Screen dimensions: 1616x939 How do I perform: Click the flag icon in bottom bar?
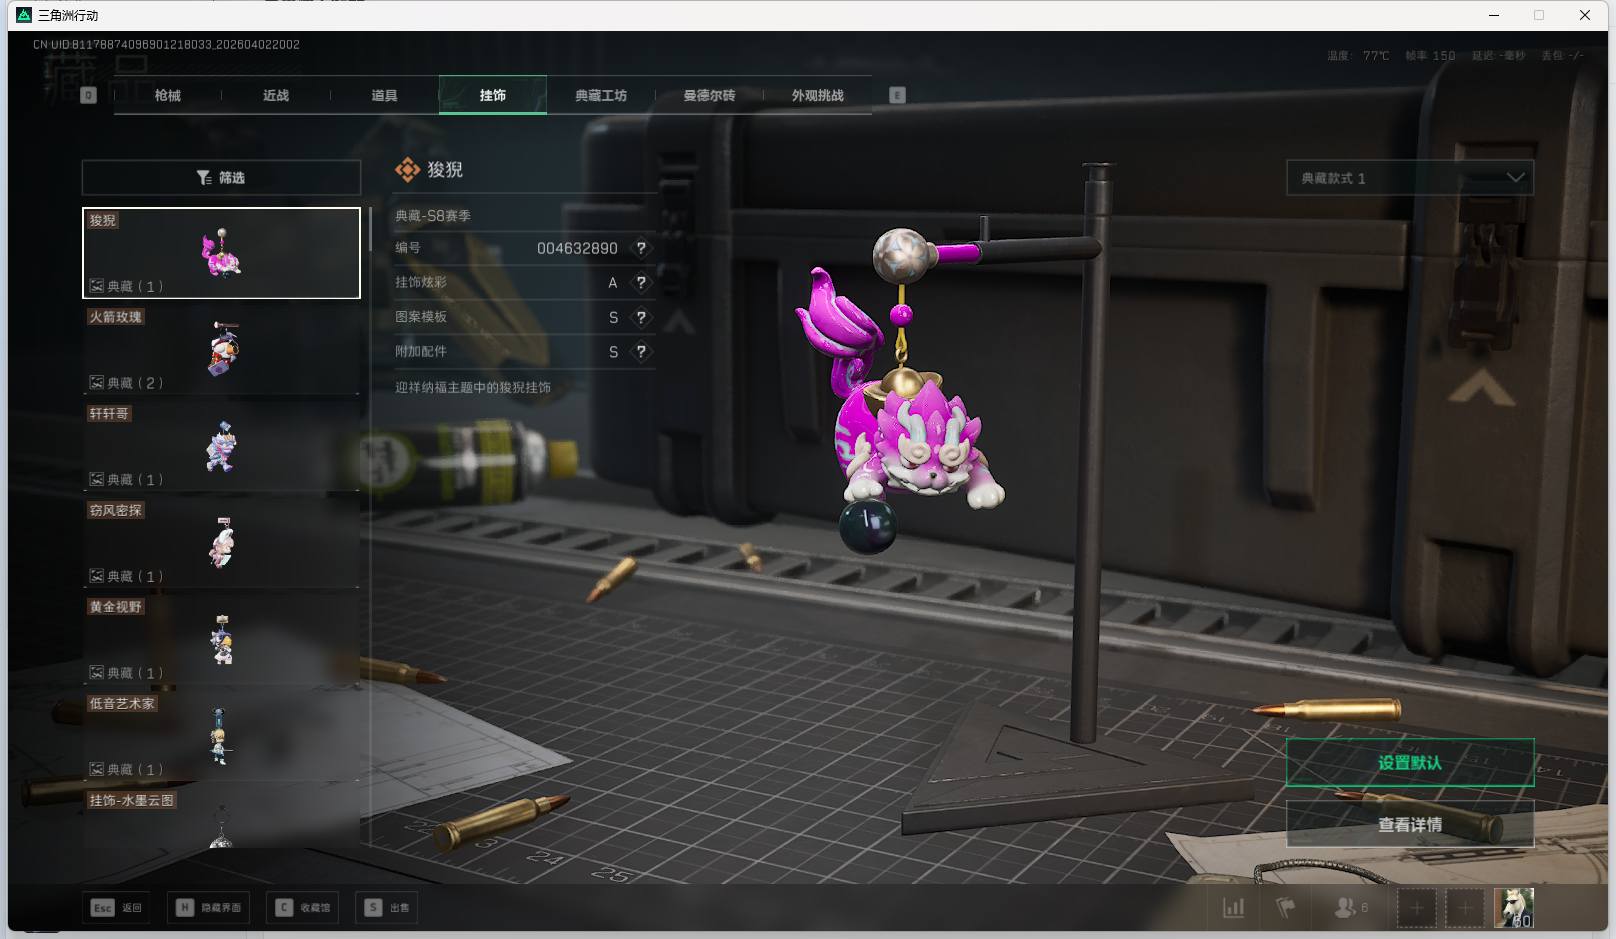coord(1286,908)
